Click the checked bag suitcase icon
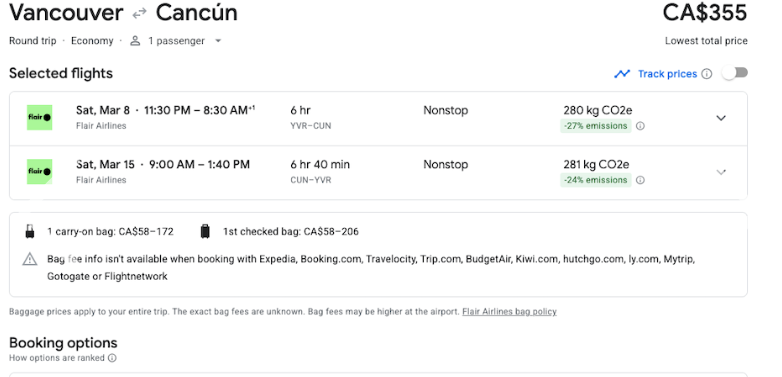Viewport: 782px width, 377px height. coord(205,231)
